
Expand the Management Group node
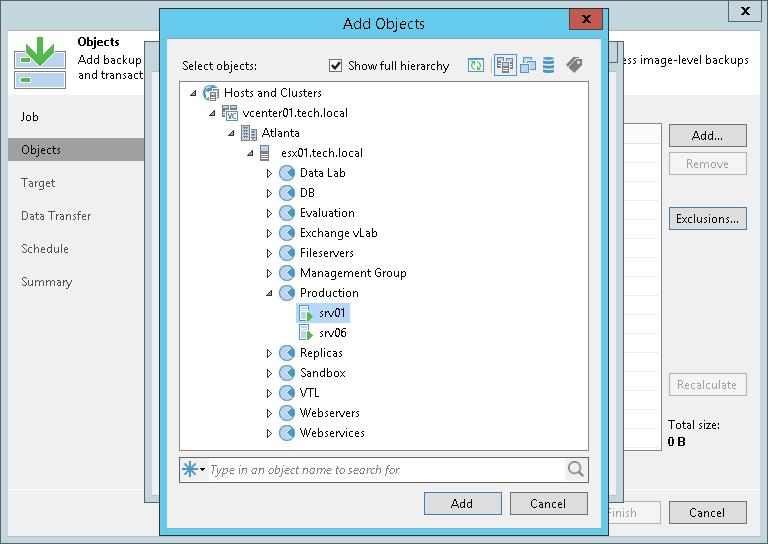[269, 273]
